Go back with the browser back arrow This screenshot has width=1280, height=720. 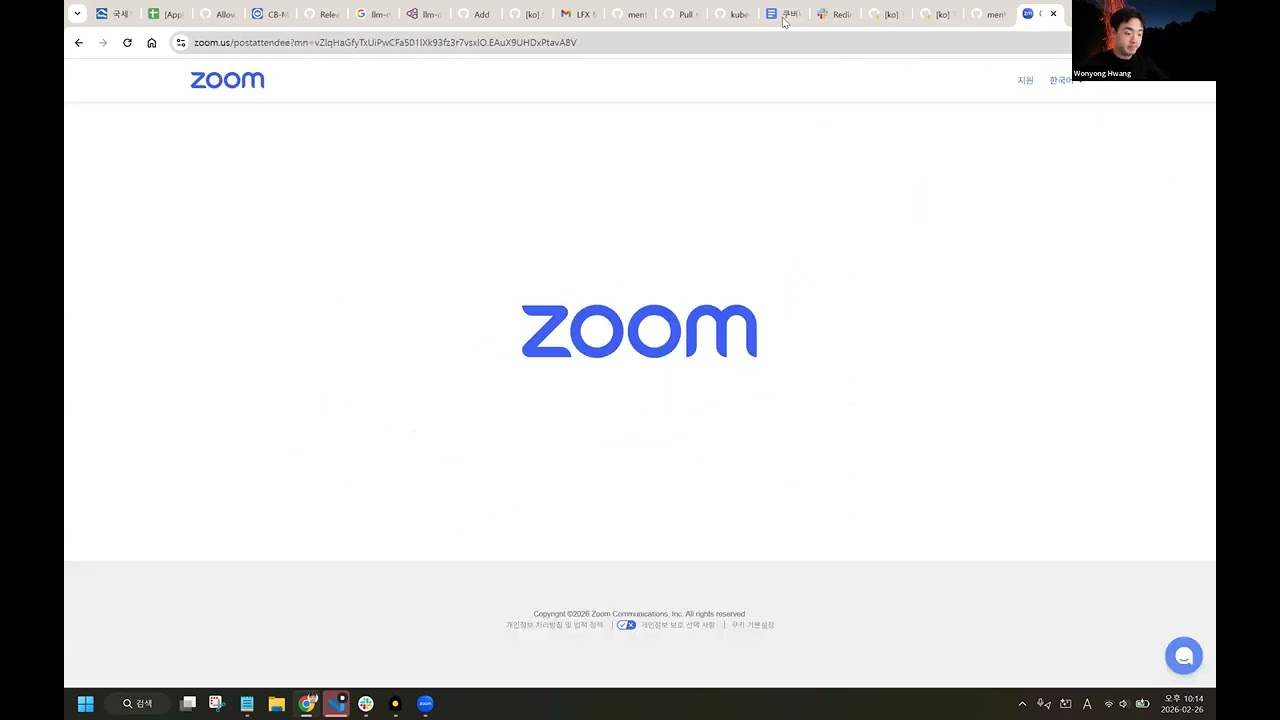pyautogui.click(x=79, y=43)
